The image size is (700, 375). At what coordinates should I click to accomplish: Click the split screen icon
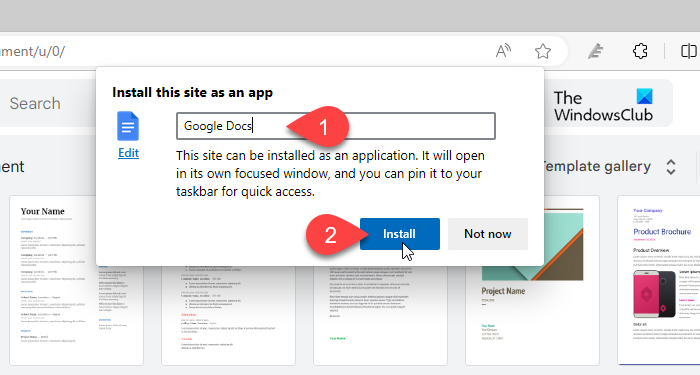click(689, 51)
